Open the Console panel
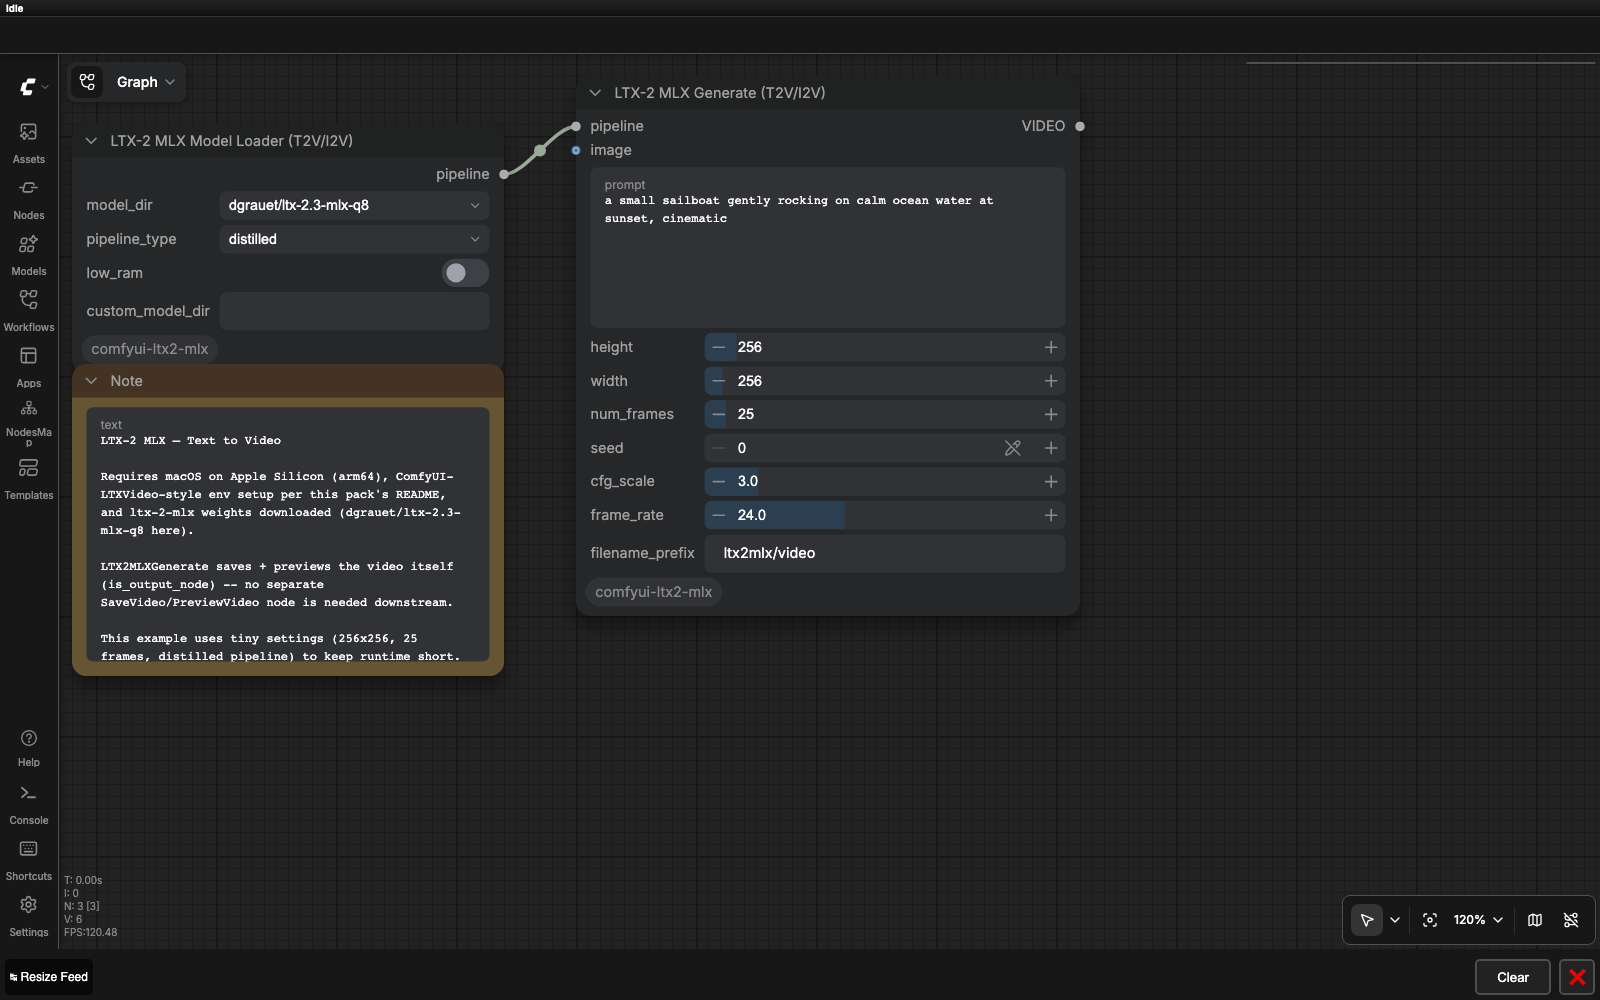1600x1000 pixels. pyautogui.click(x=29, y=804)
